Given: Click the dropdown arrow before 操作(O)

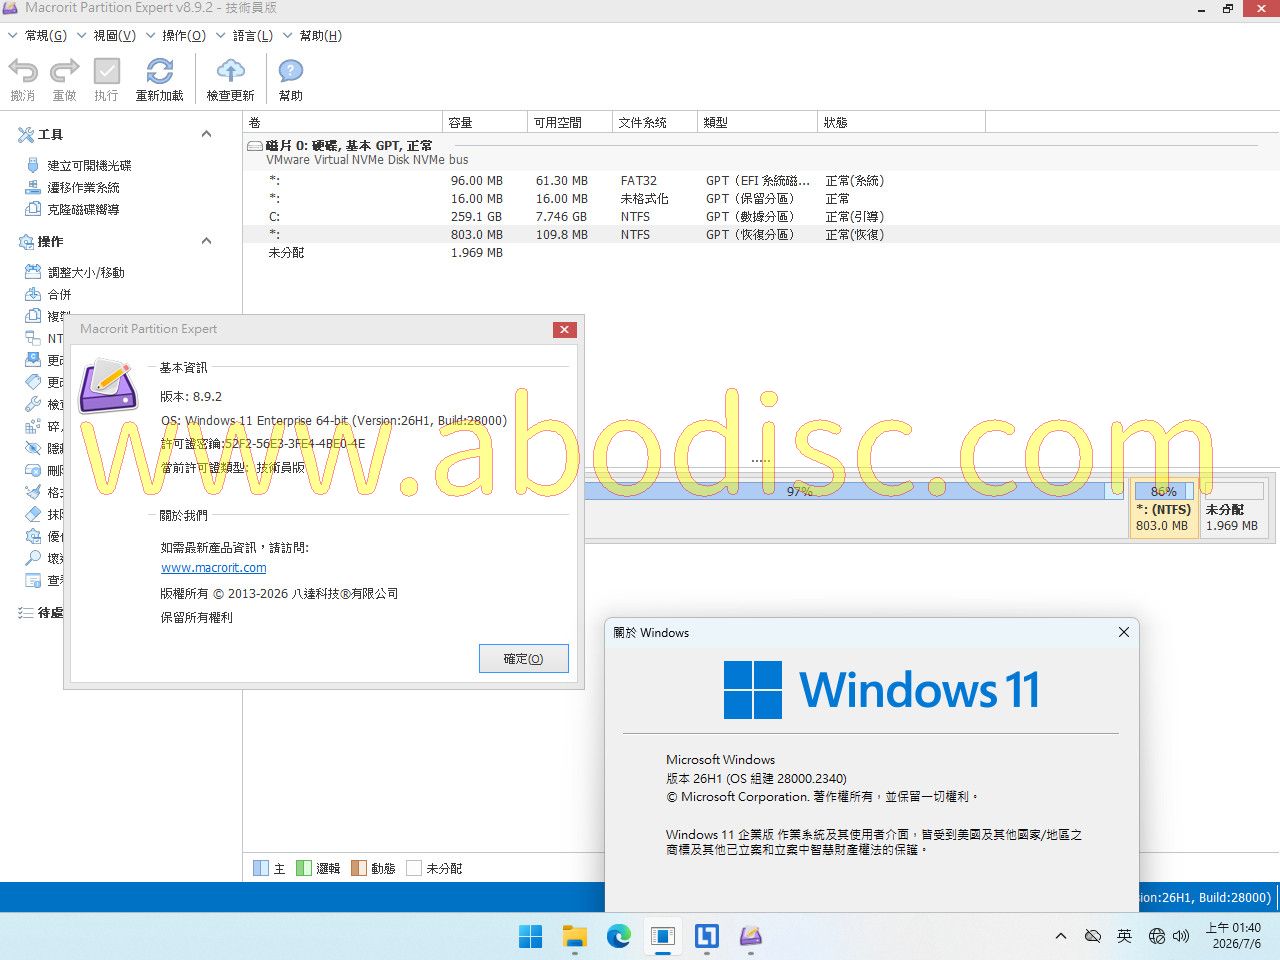Looking at the screenshot, I should point(151,36).
